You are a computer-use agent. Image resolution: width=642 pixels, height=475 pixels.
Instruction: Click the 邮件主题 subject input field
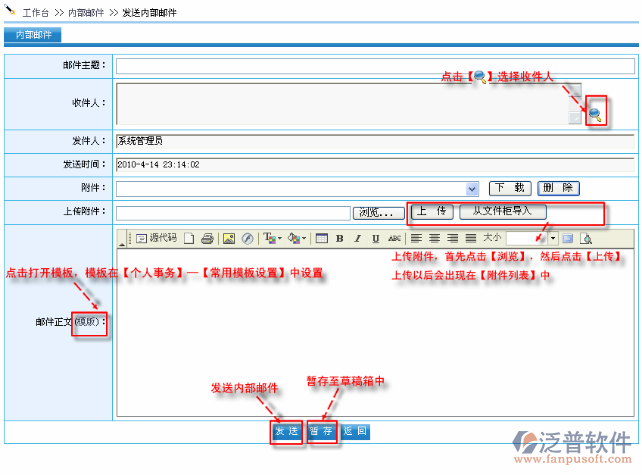(374, 66)
